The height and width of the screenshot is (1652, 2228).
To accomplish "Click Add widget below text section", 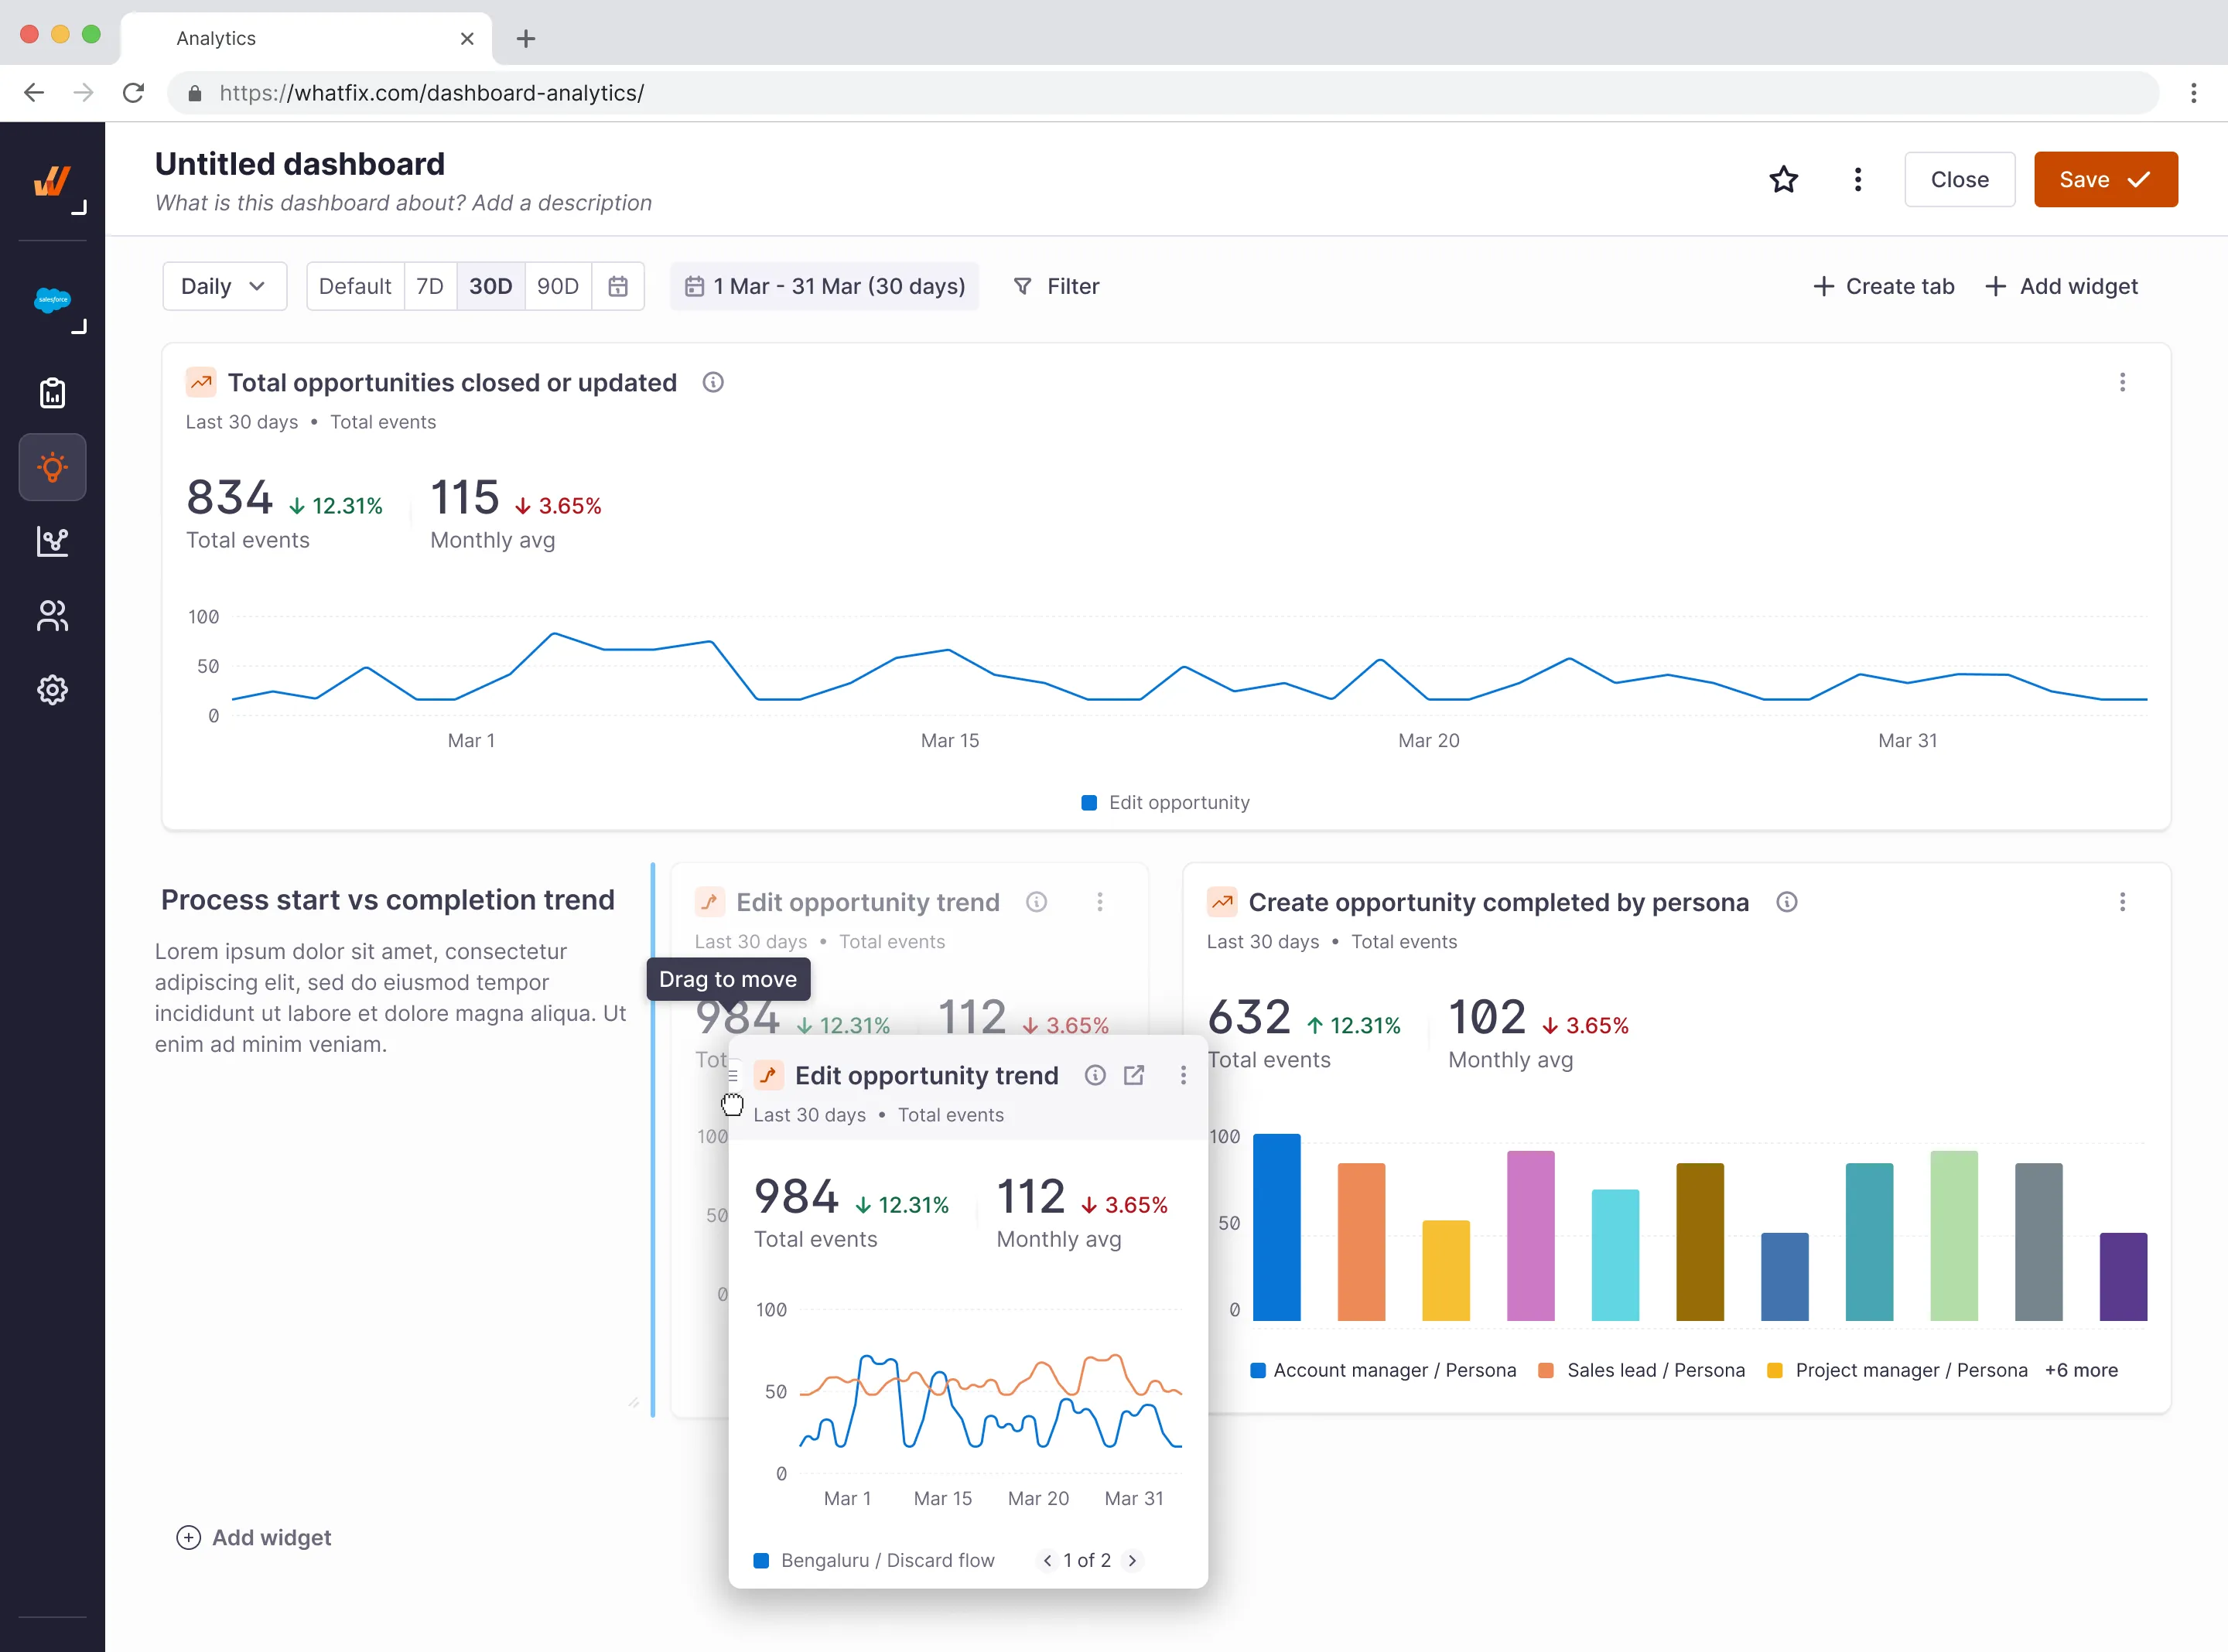I will point(254,1537).
